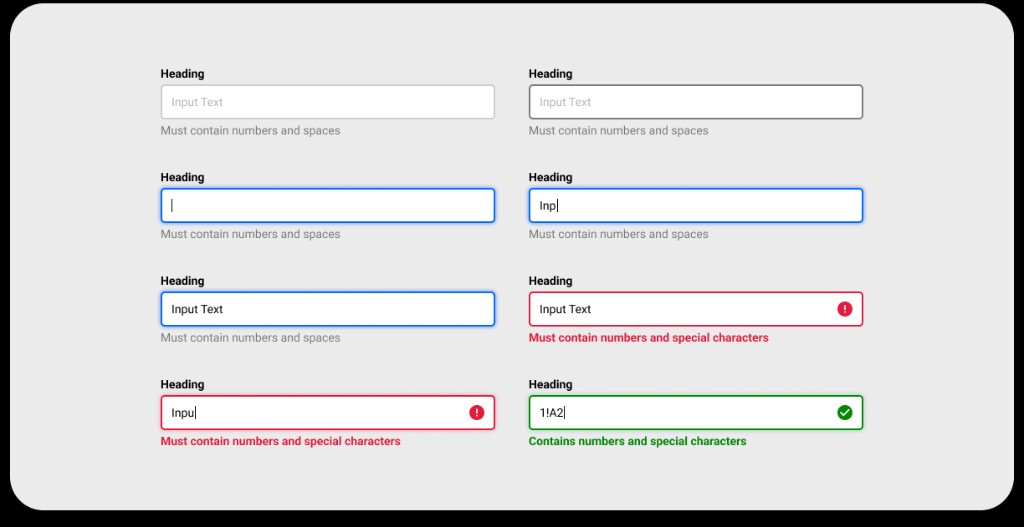This screenshot has width=1024, height=527.
Task: Focus the placeholder field with light gray border
Action: coord(328,102)
